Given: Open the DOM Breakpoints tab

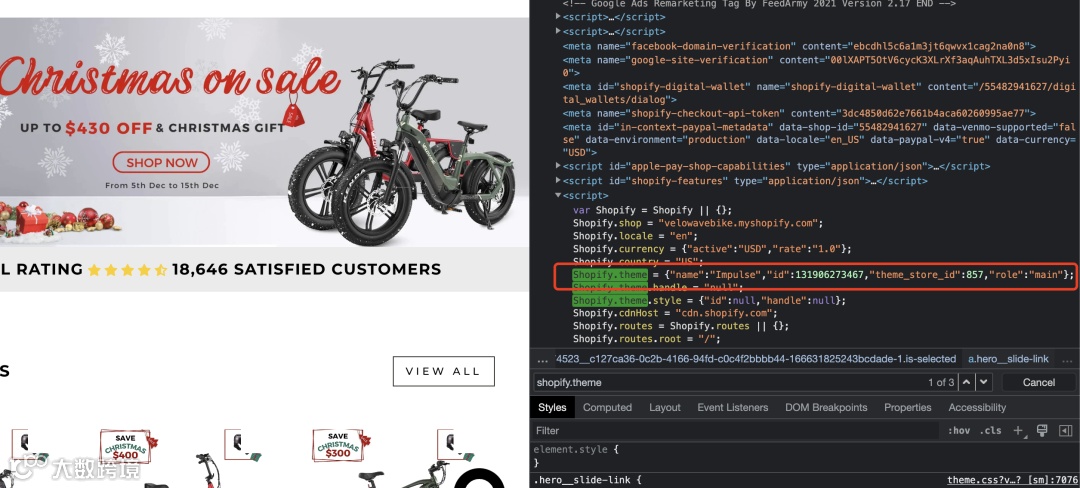Looking at the screenshot, I should pos(826,407).
